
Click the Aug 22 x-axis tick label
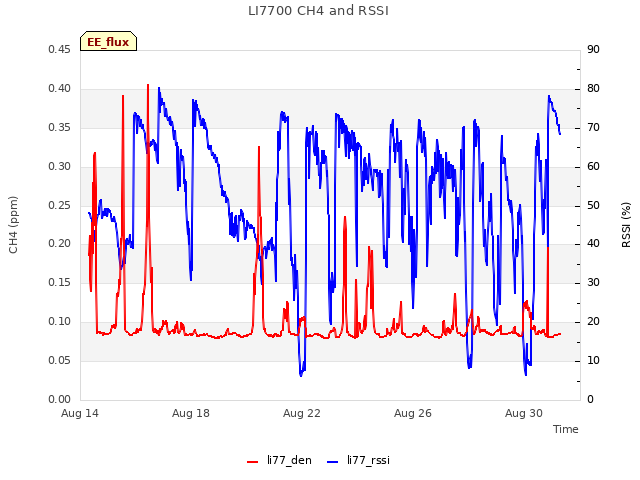pyautogui.click(x=302, y=413)
